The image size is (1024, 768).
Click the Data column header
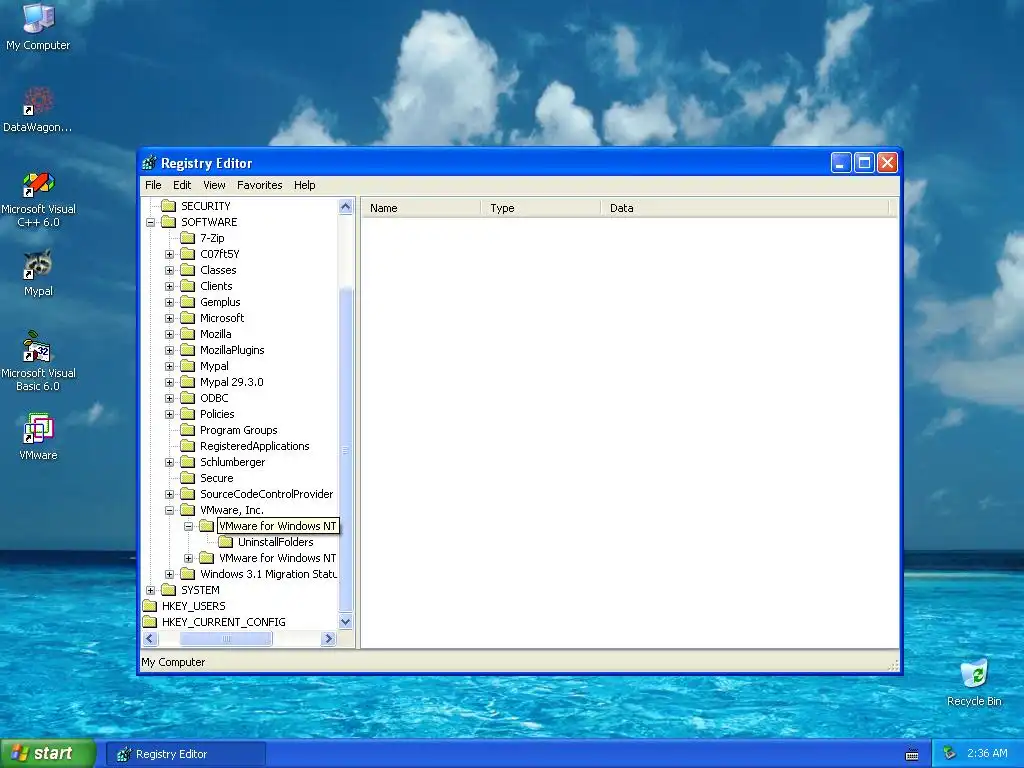point(744,208)
